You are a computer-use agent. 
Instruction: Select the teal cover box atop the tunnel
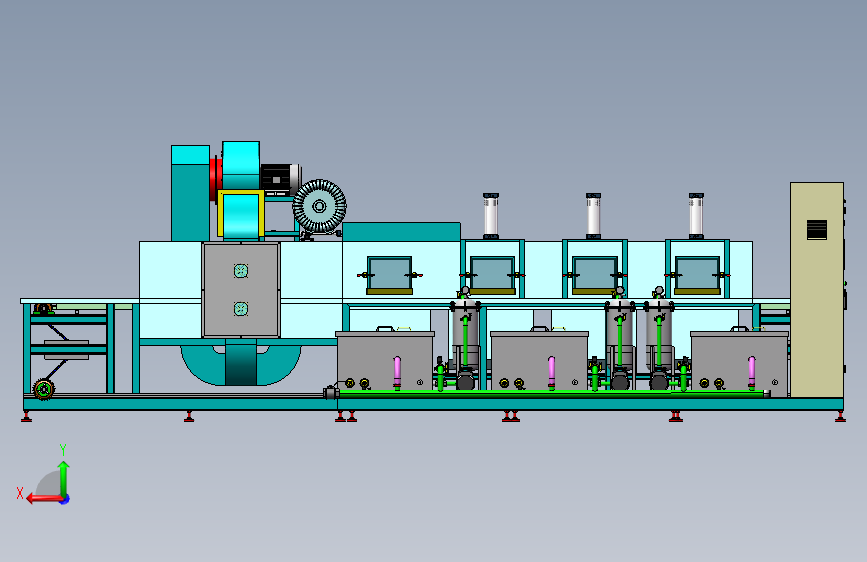(x=401, y=232)
